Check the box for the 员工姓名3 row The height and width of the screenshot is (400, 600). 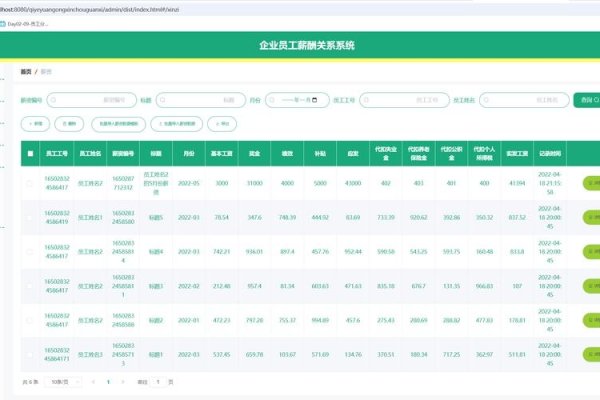[x=30, y=354]
